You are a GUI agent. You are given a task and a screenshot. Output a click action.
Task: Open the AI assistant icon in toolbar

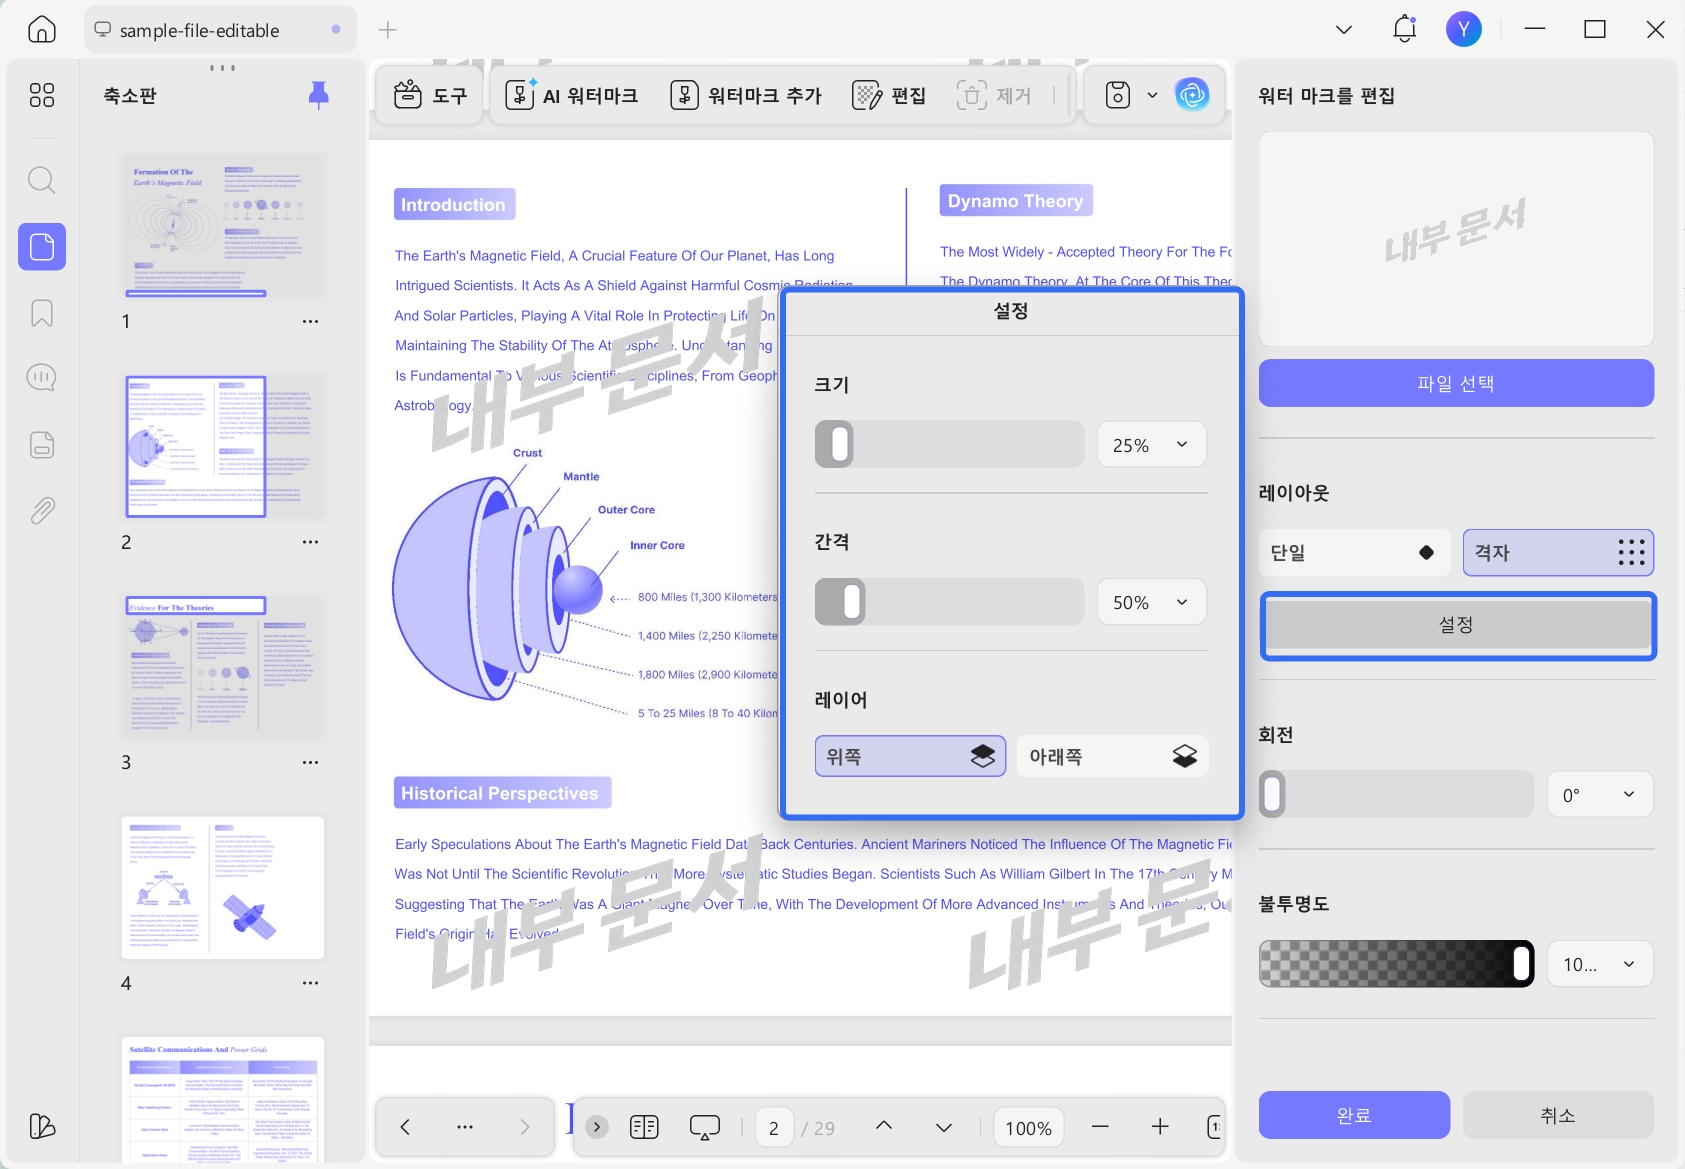pyautogui.click(x=1191, y=95)
